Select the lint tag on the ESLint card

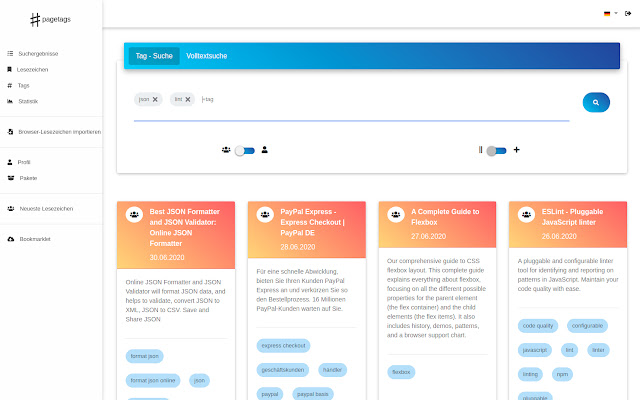tap(569, 350)
